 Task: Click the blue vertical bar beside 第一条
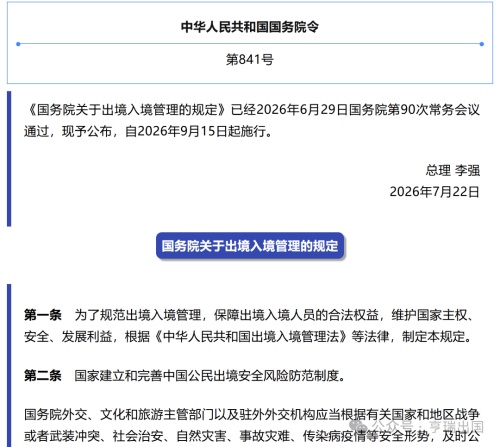tap(9, 366)
